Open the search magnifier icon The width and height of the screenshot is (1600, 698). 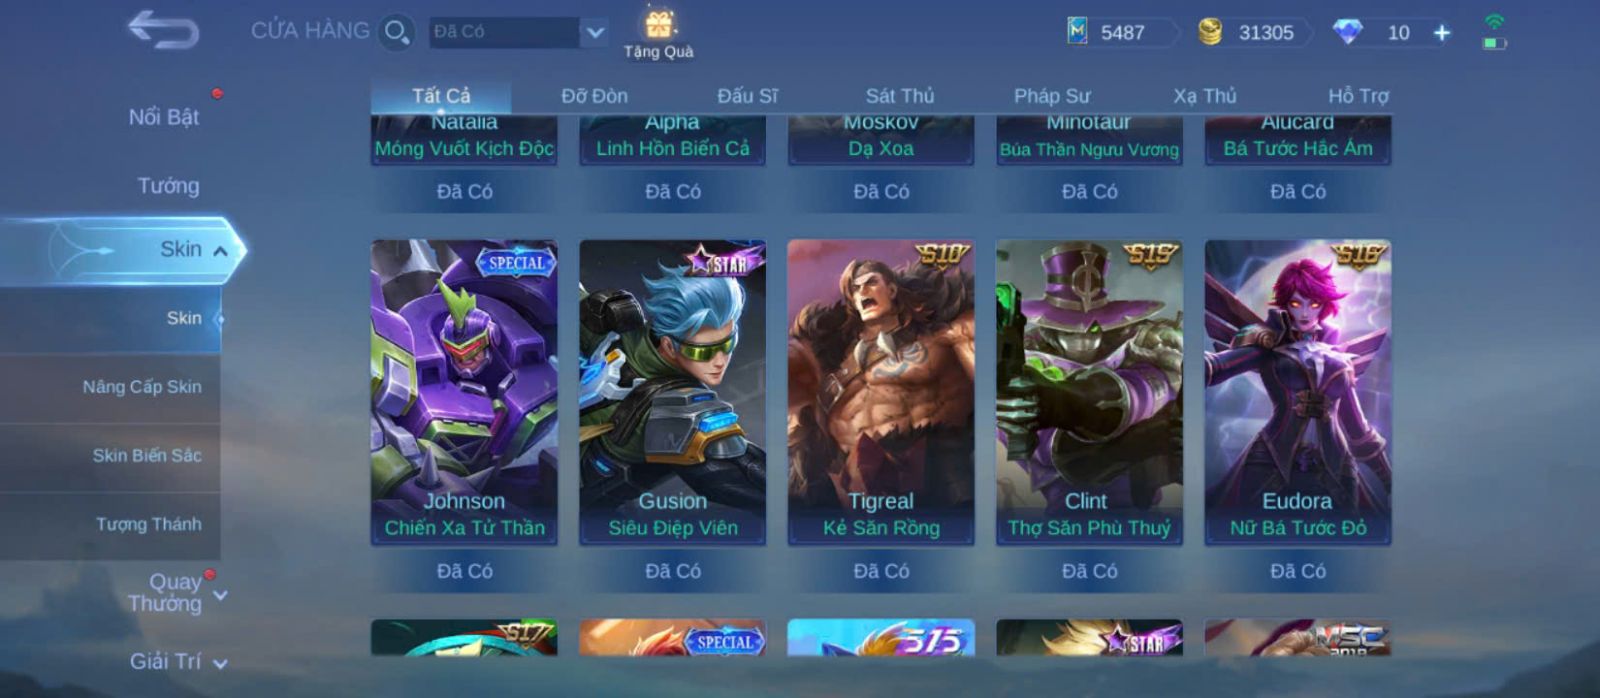[396, 32]
